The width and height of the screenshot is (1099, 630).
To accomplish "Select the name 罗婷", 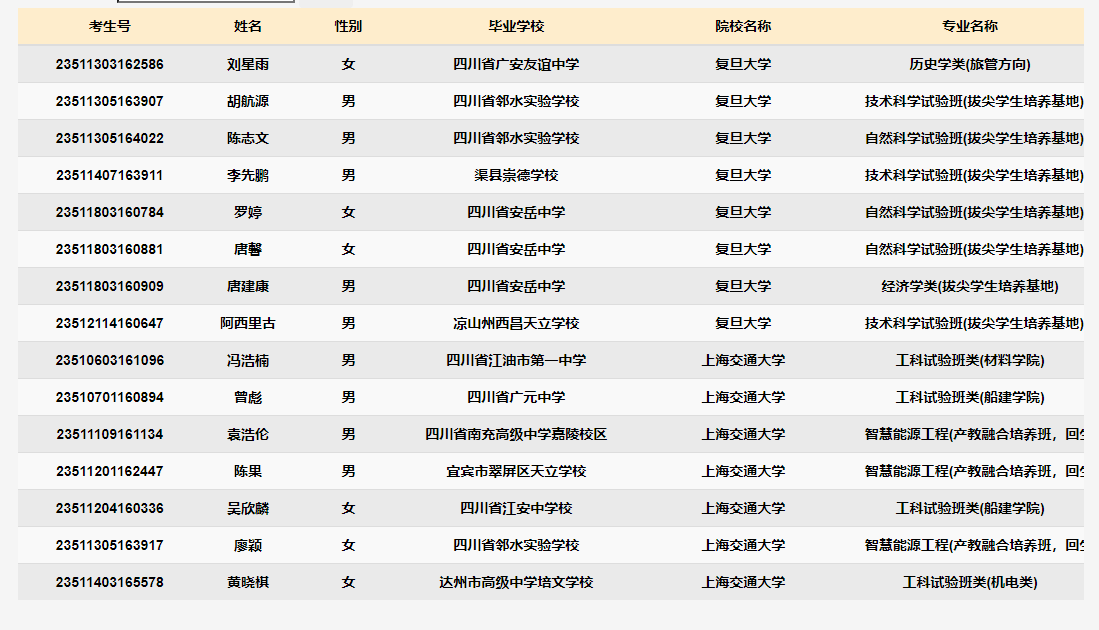I will pos(247,212).
